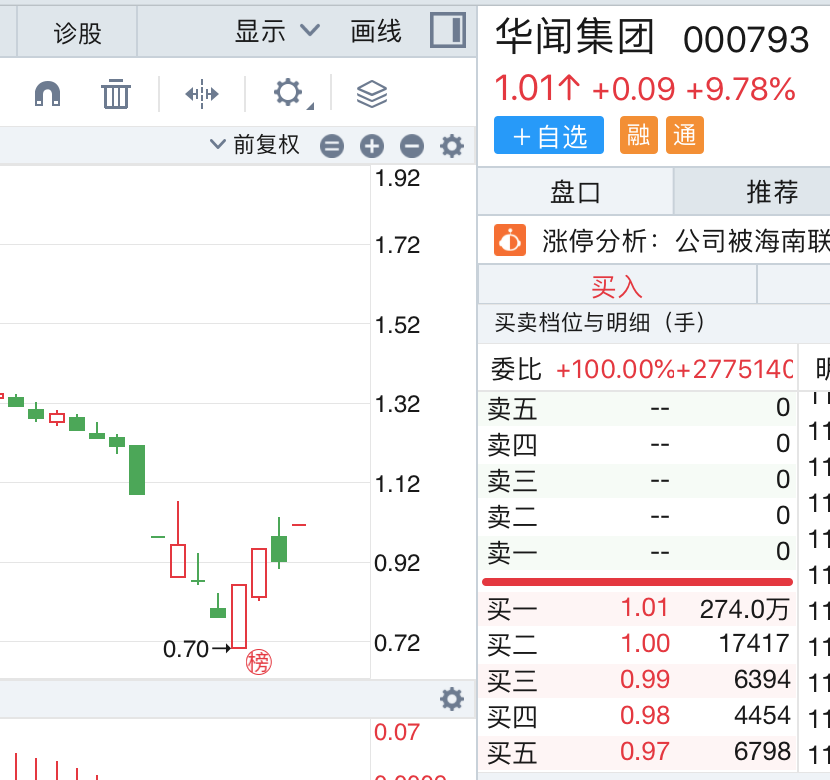Expand the 显示 dropdown menu
Screen dimensions: 830x780
coord(277,31)
